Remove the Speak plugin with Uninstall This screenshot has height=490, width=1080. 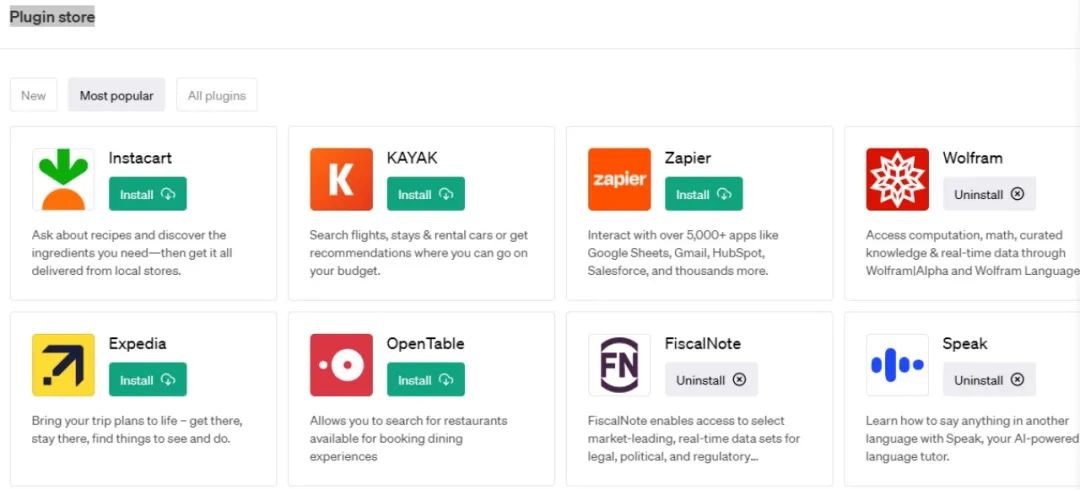tap(988, 380)
